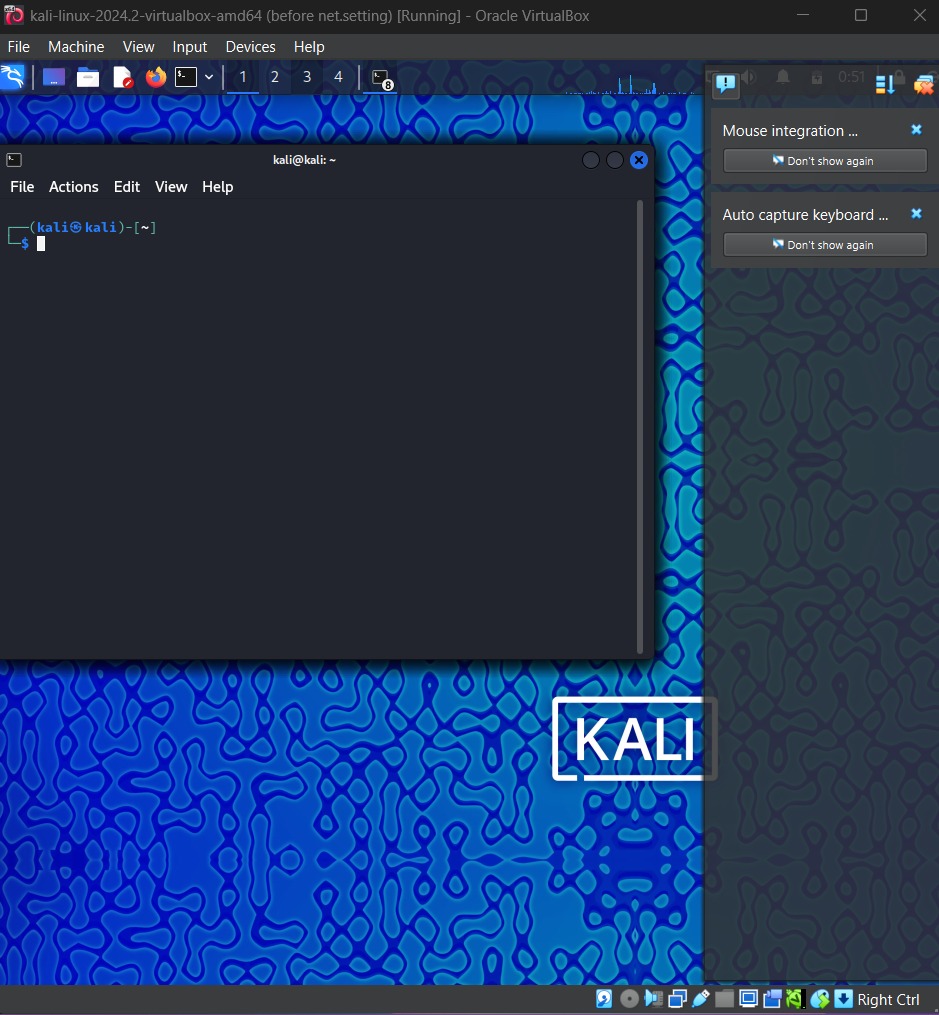Click the display settings status icon
Image resolution: width=939 pixels, height=1015 pixels.
(x=748, y=999)
